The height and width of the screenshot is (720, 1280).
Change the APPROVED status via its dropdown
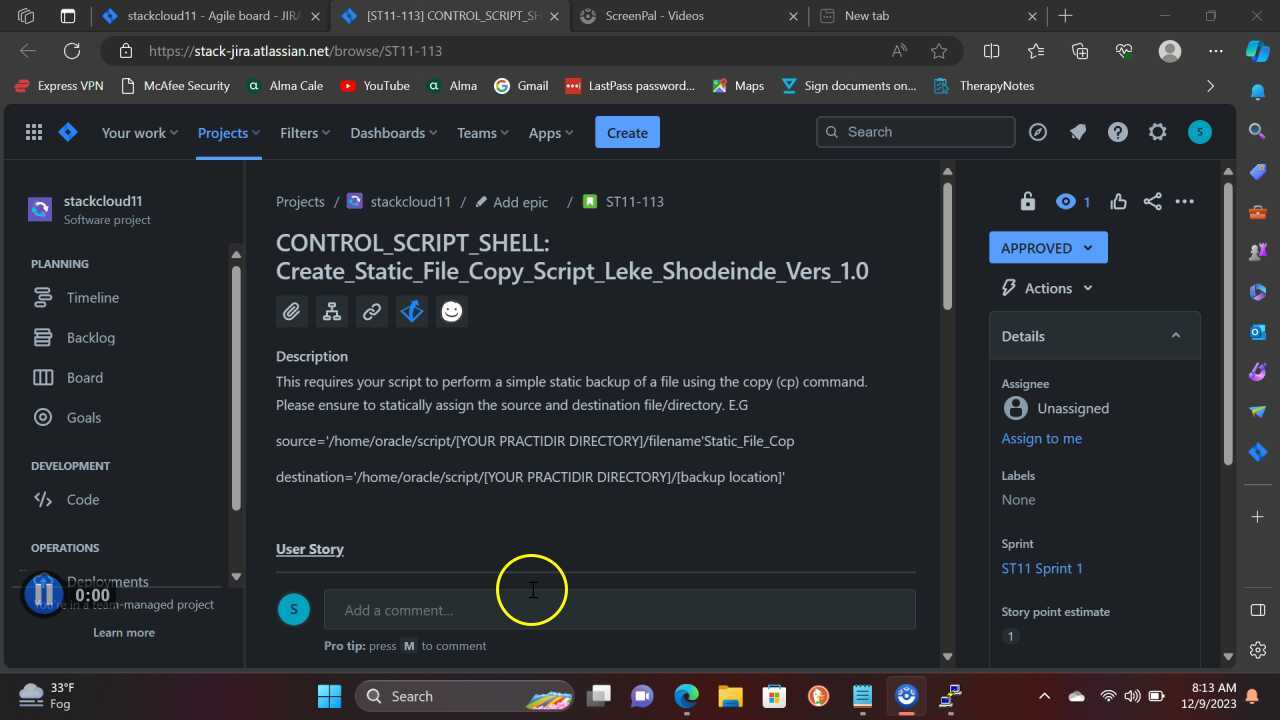pyautogui.click(x=1047, y=247)
